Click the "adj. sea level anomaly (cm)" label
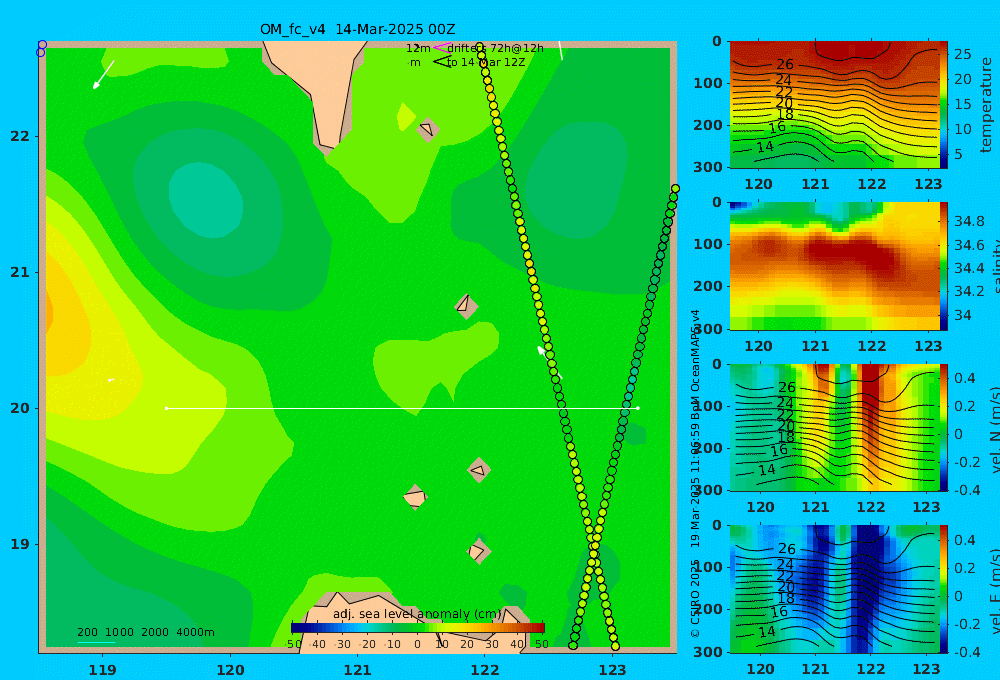 click(417, 614)
